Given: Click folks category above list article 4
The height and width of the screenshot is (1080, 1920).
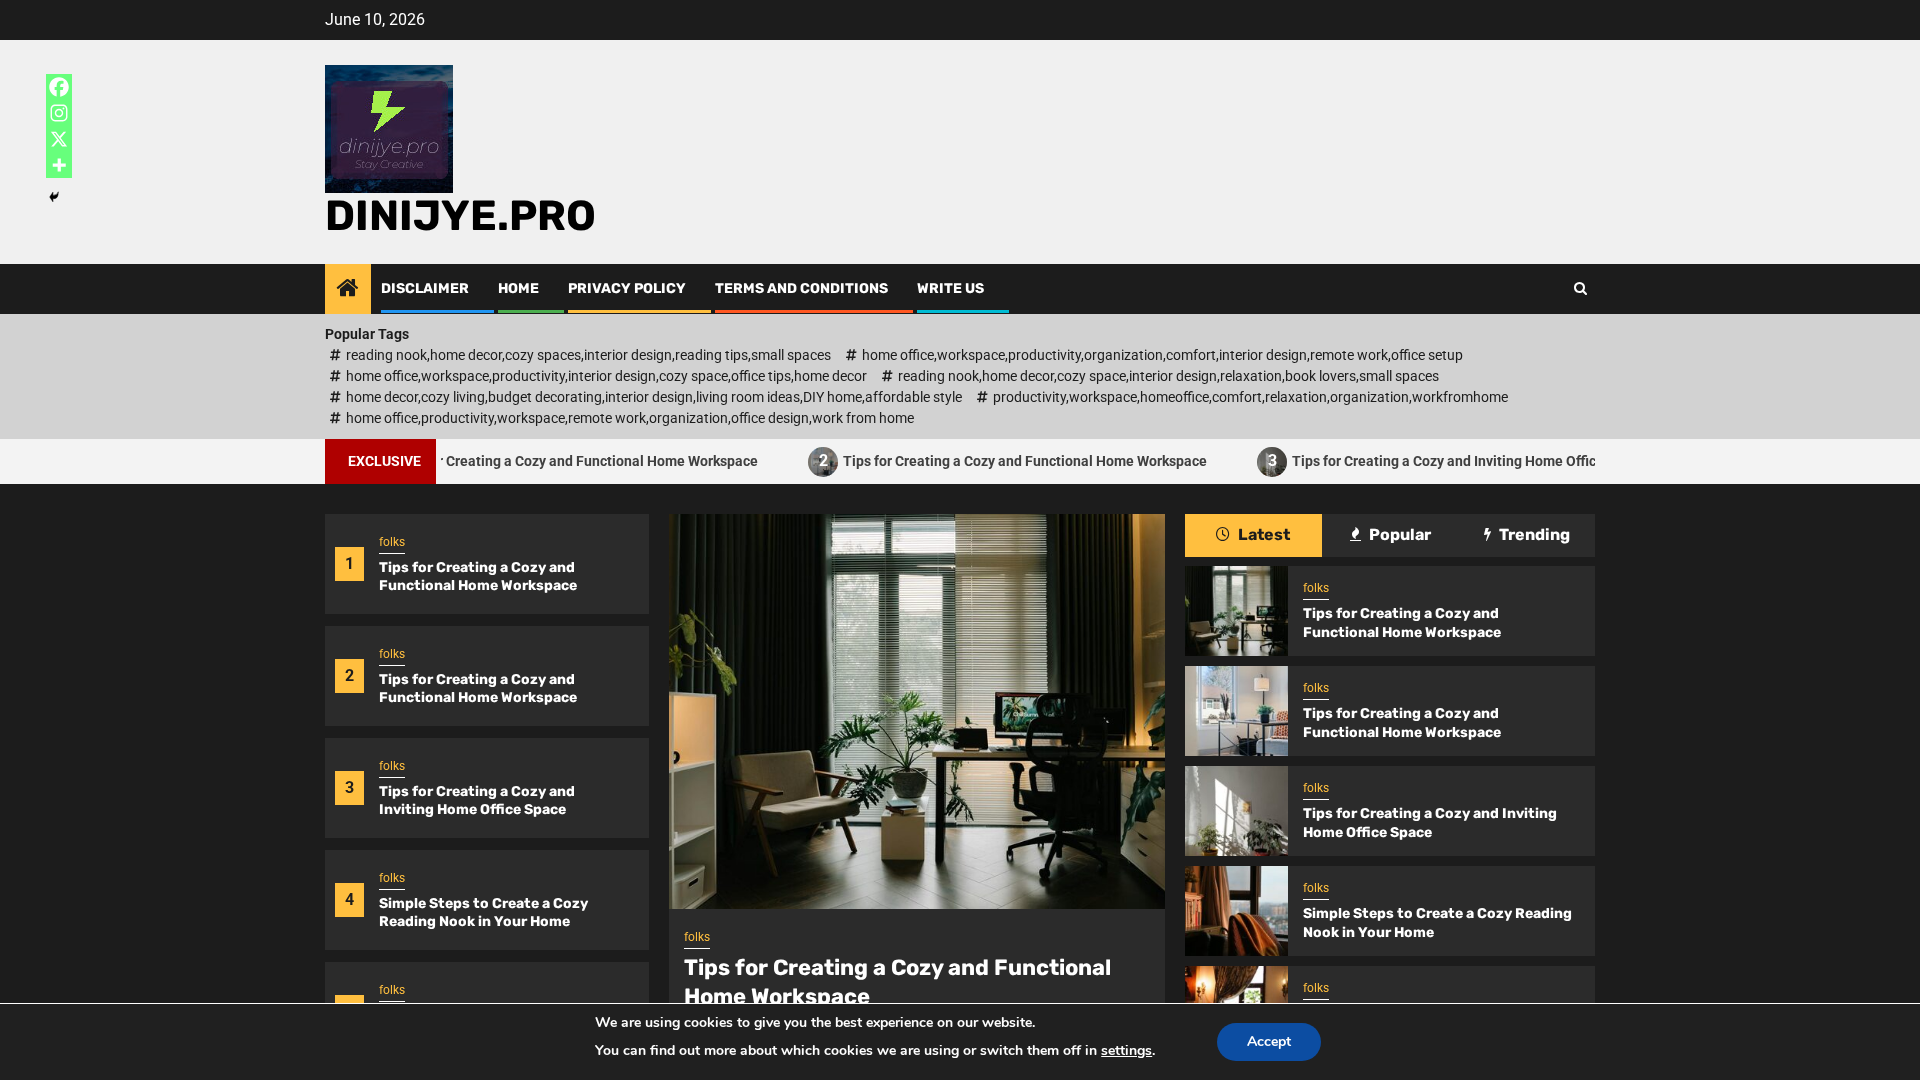Looking at the screenshot, I should 392,879.
